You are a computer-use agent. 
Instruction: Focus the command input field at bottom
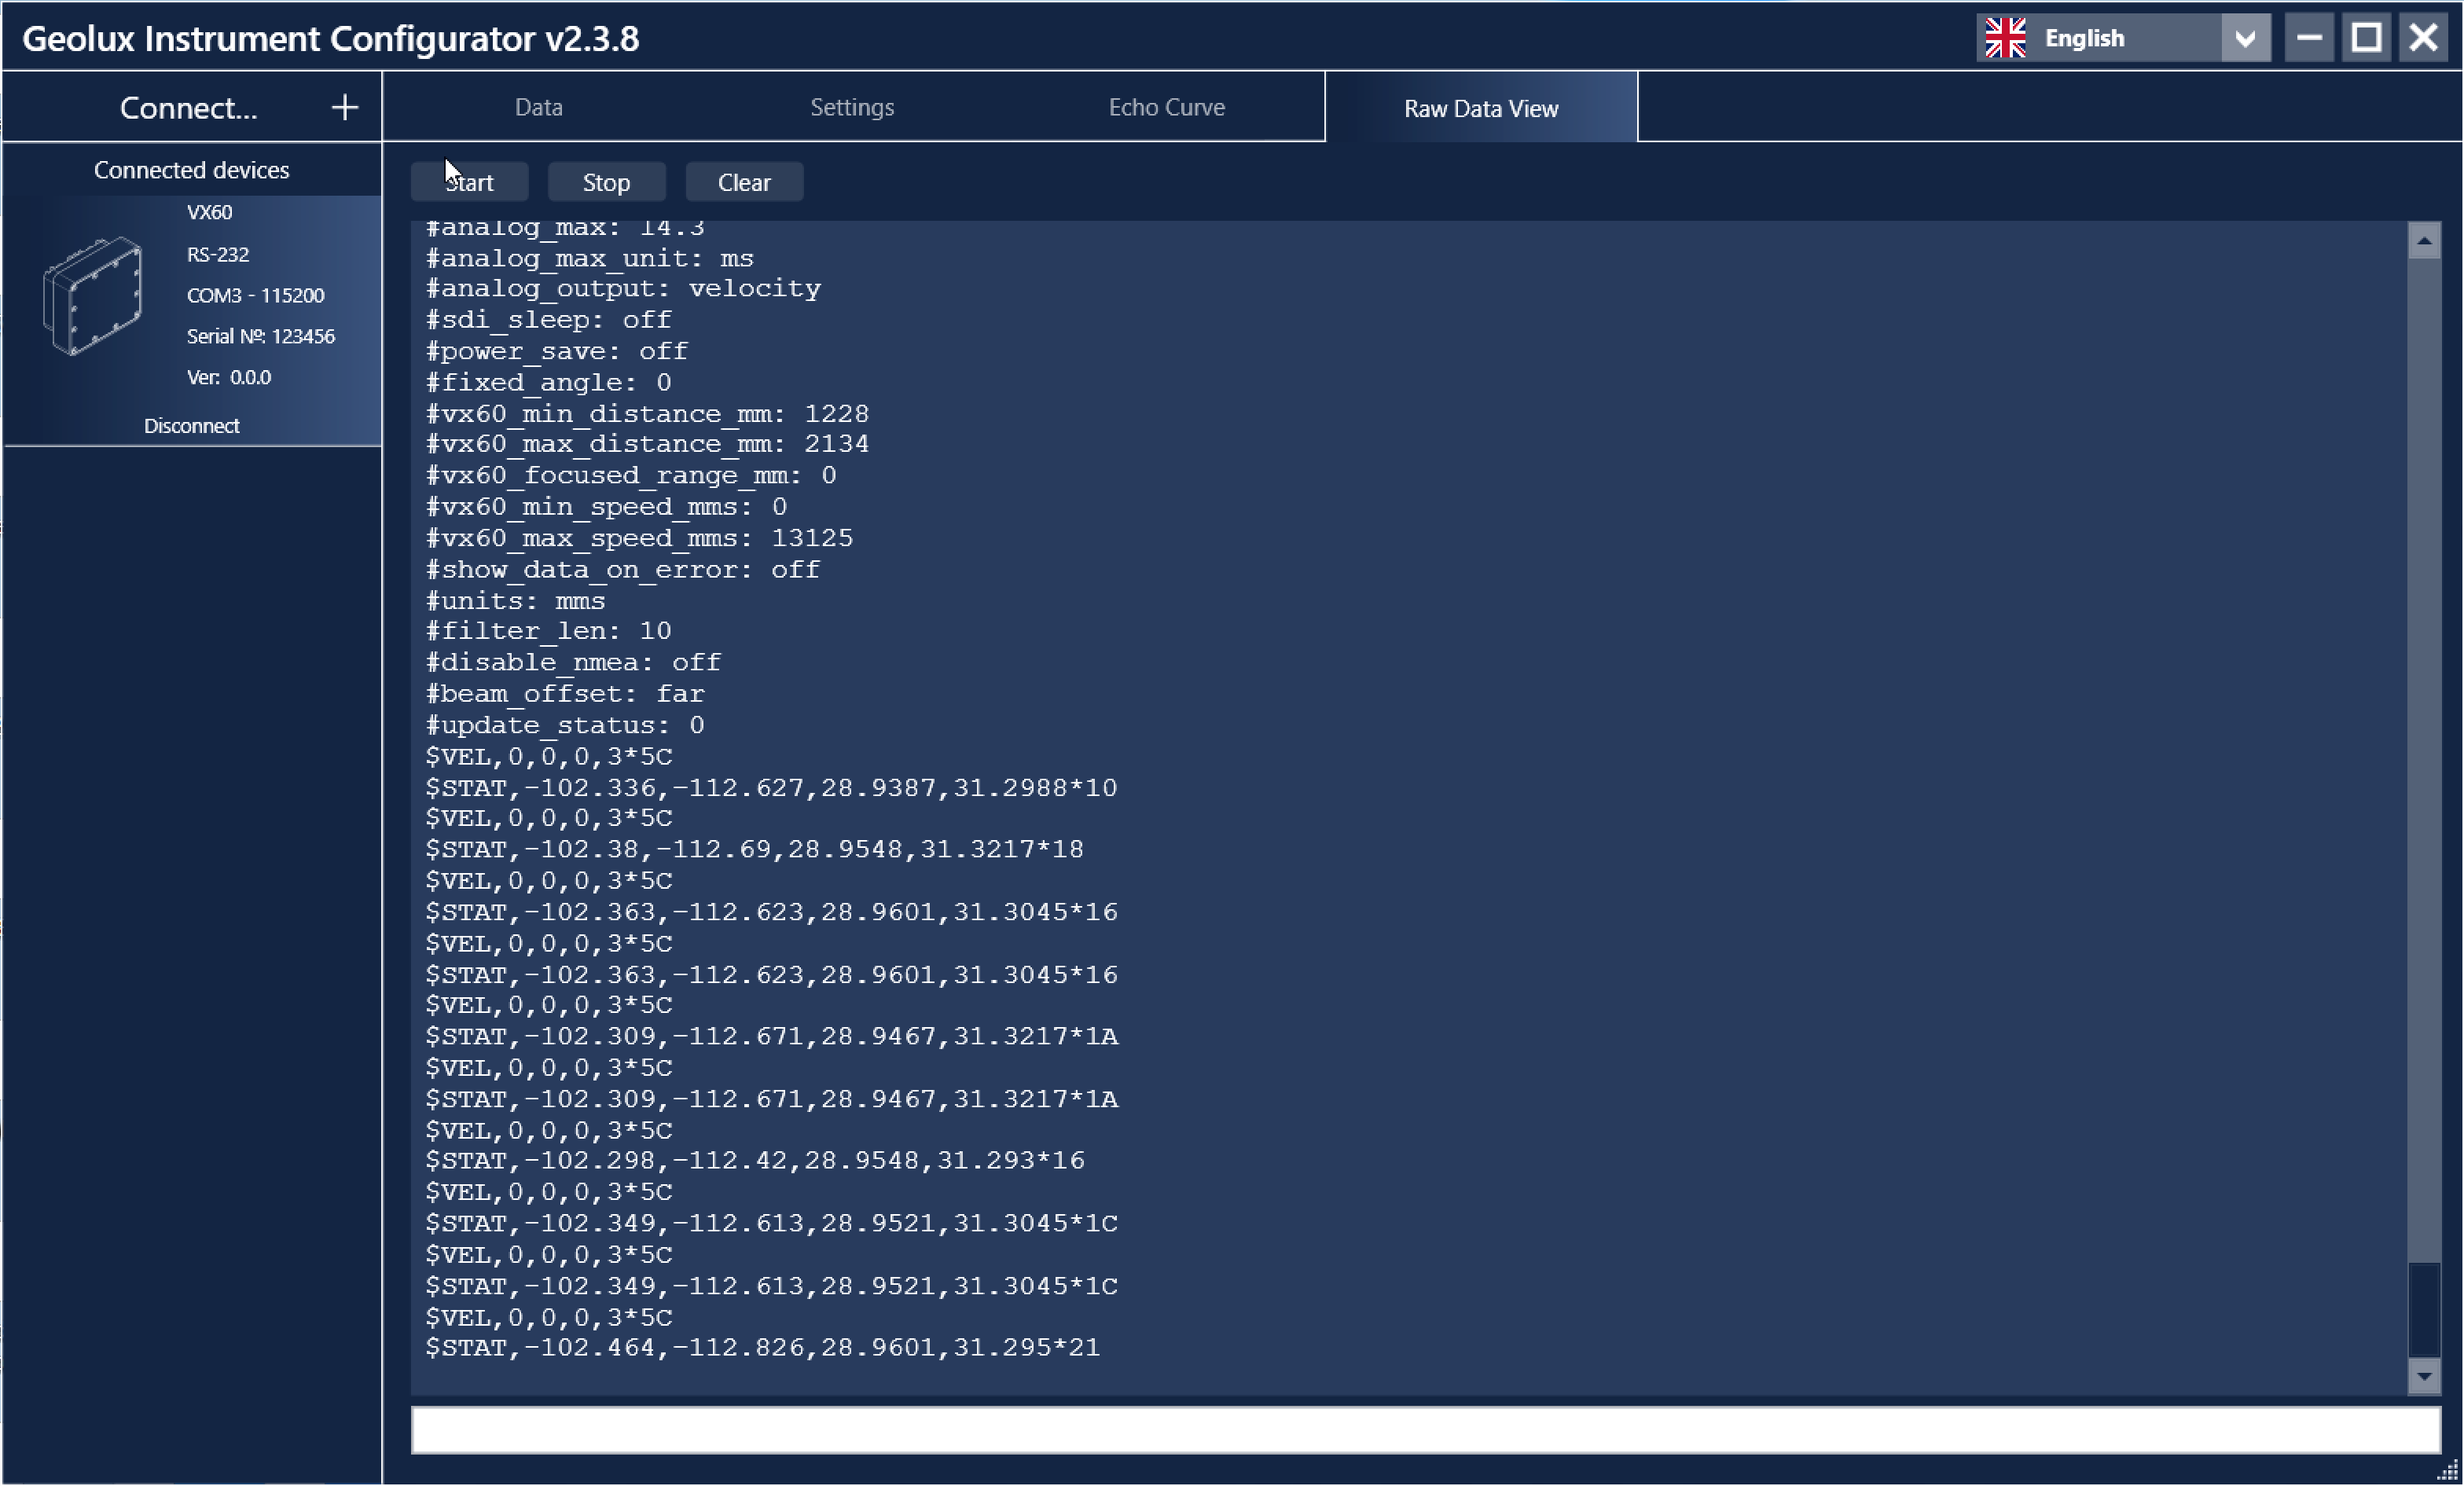click(1424, 1431)
